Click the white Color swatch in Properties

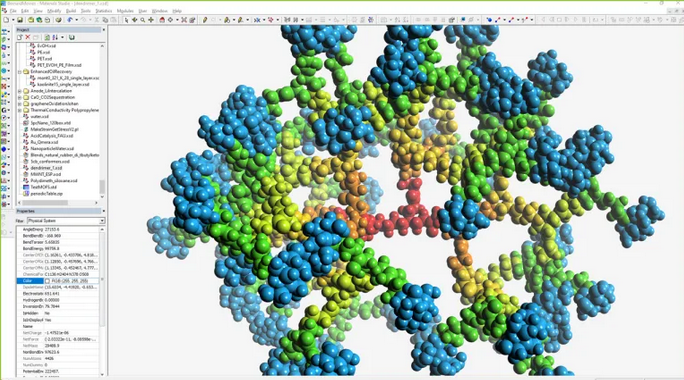point(48,281)
